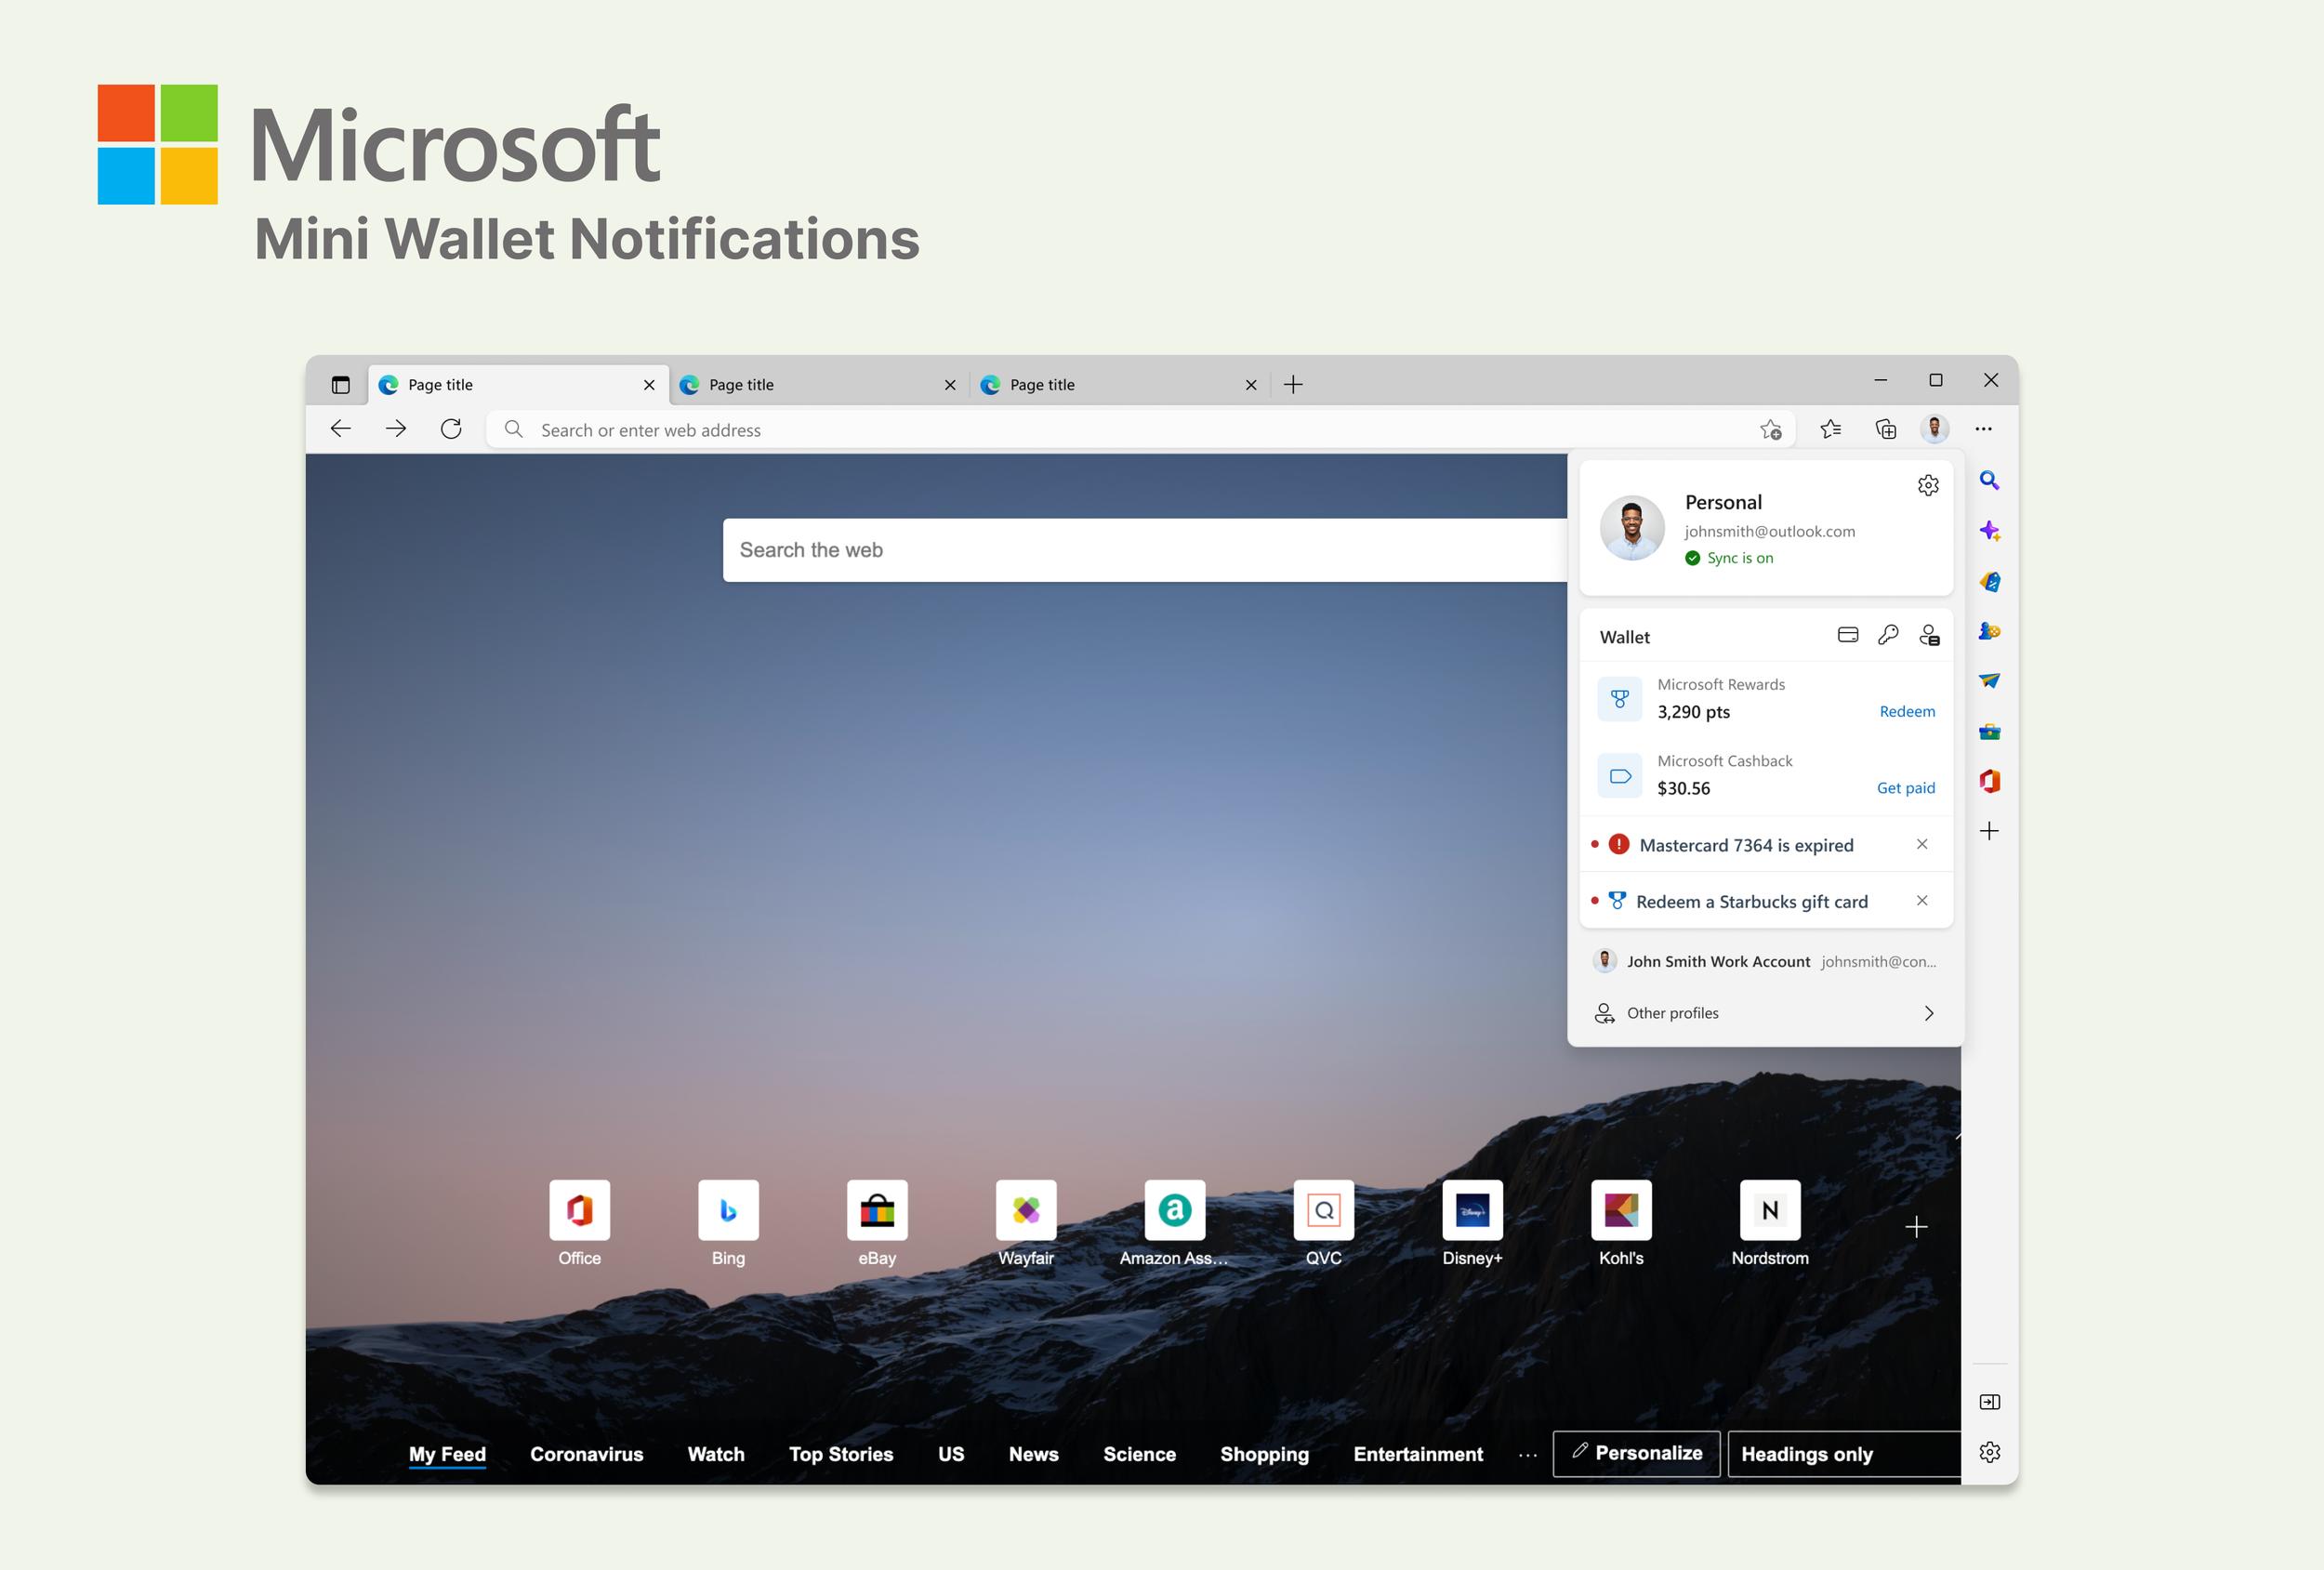Click the Microsoft Rewards trophy icon
Screen dimensions: 2324x1570
[x=1620, y=699]
